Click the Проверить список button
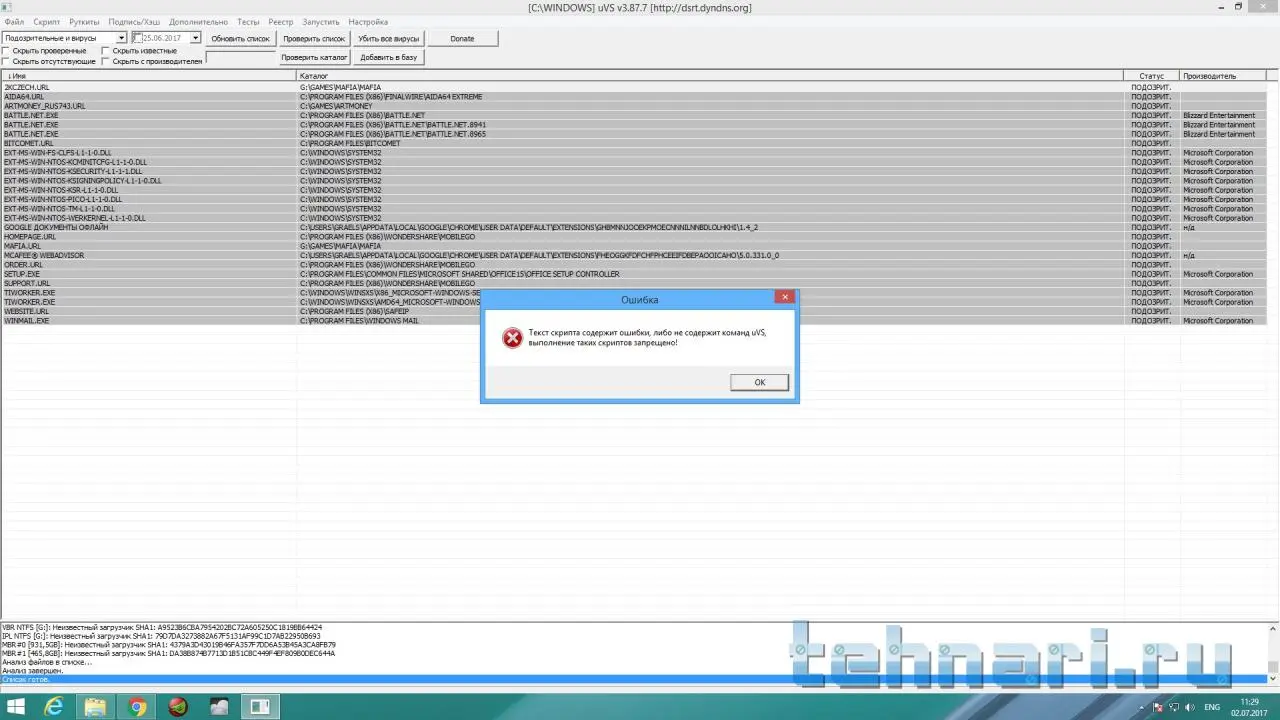Viewport: 1280px width, 720px height. pos(314,39)
